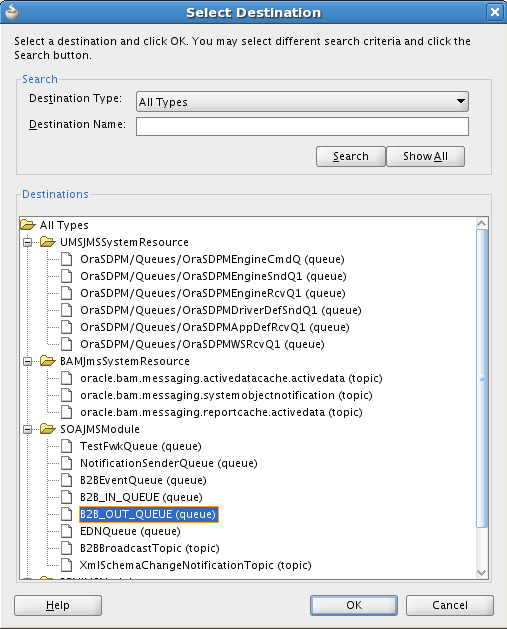Click file icon of OraSDPMEngineSndQ1 queue
The width and height of the screenshot is (507, 629).
coord(67,276)
